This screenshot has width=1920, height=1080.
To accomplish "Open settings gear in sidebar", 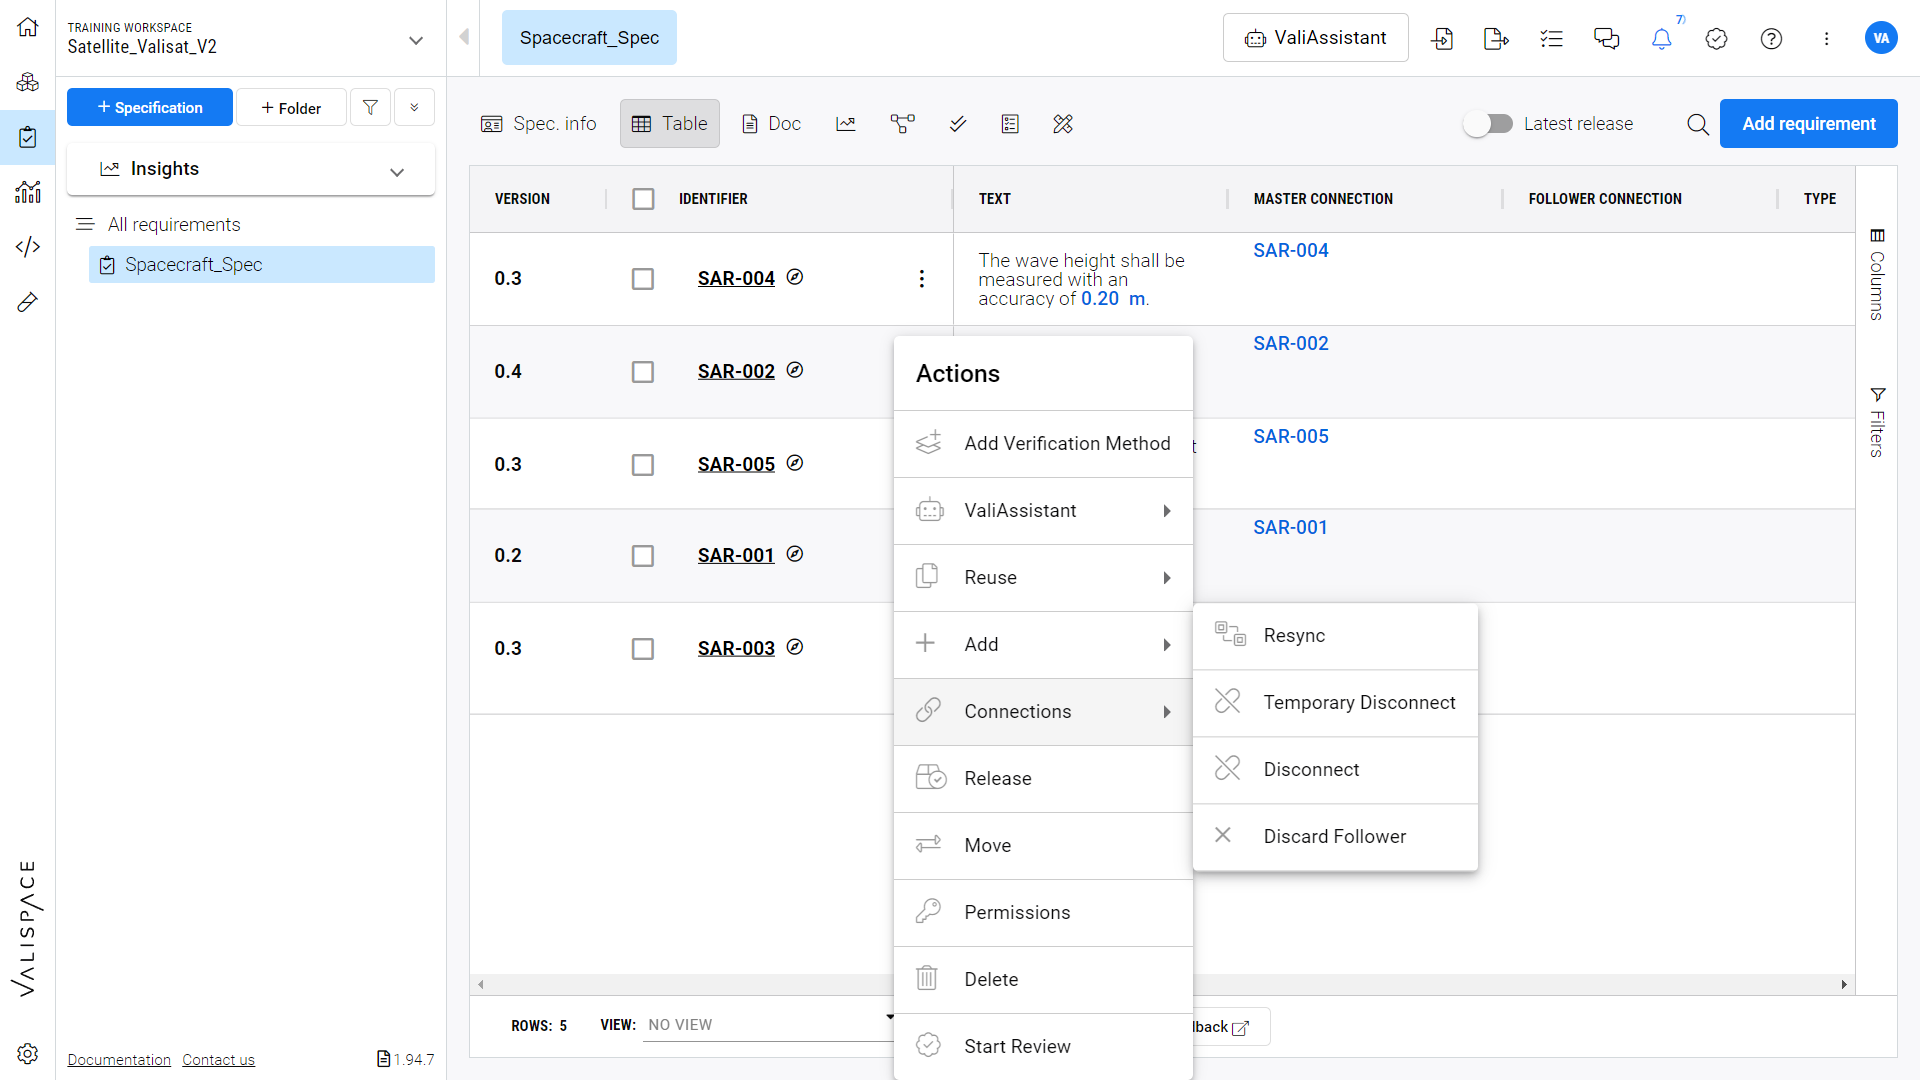I will pyautogui.click(x=28, y=1053).
